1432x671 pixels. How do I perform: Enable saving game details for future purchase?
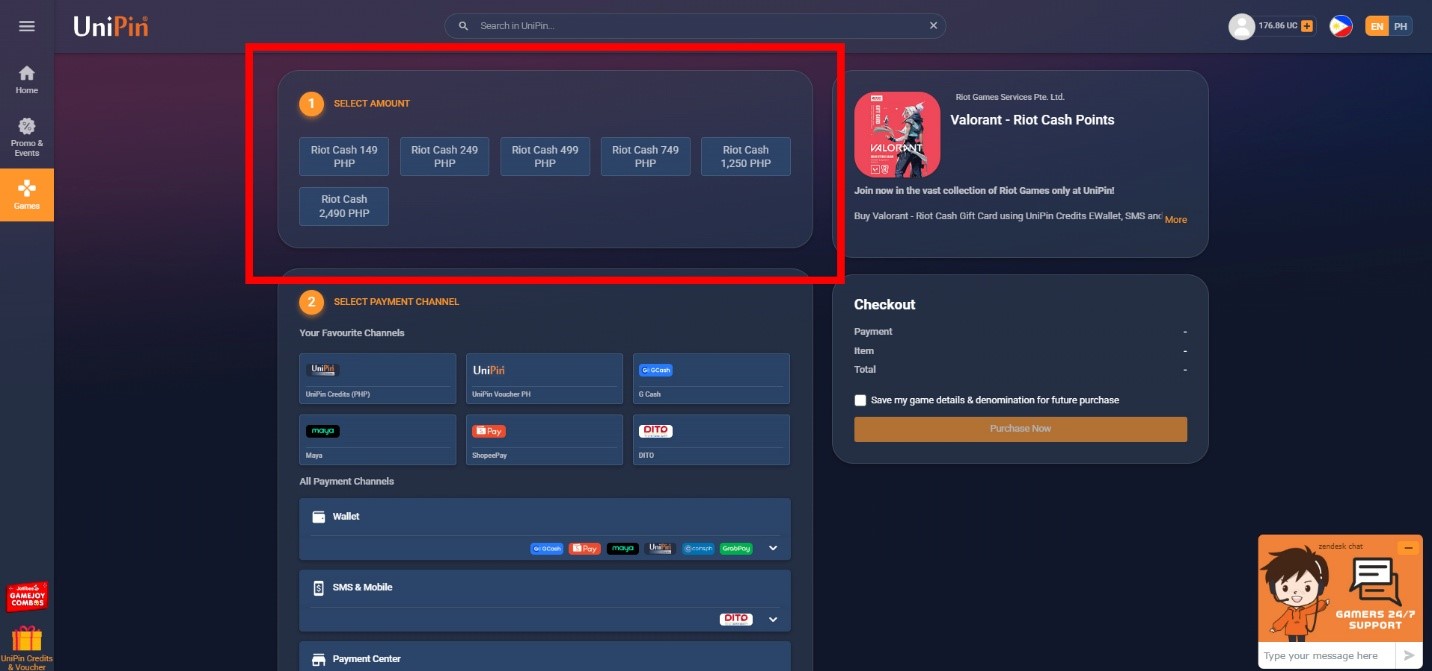860,399
